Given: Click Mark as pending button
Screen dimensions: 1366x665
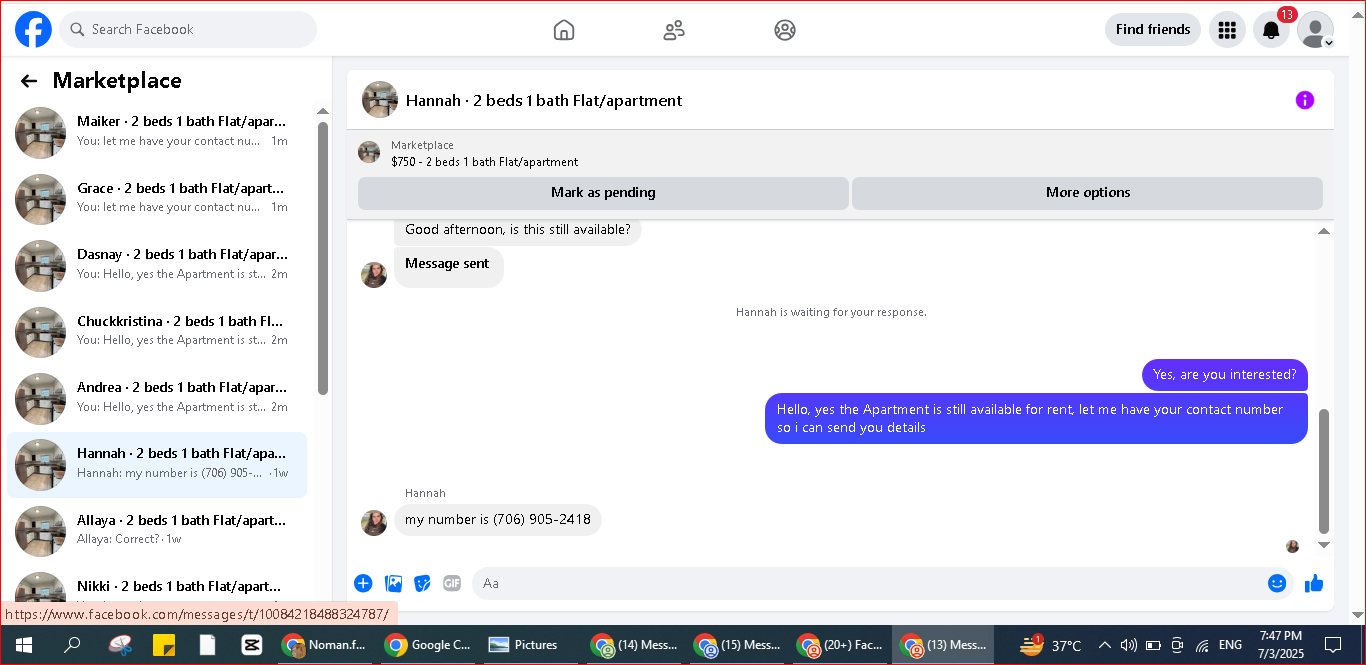Looking at the screenshot, I should 603,193.
